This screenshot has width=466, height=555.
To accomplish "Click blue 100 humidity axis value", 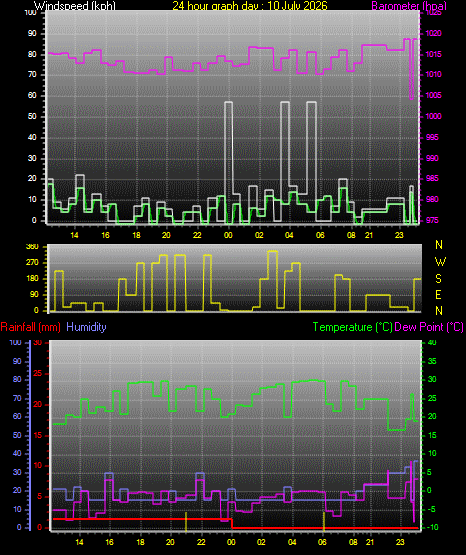I will coord(15,343).
